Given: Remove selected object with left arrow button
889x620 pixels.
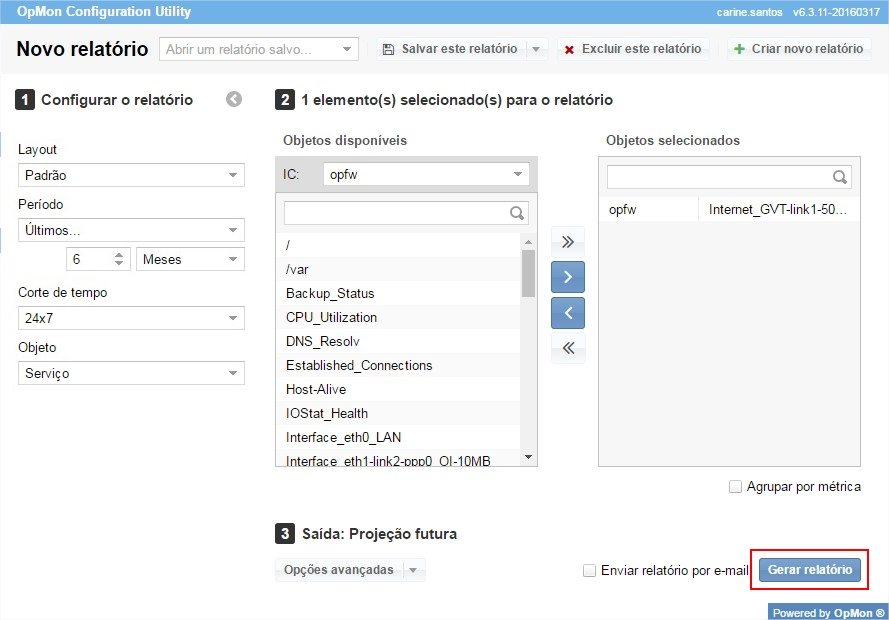Looking at the screenshot, I should pyautogui.click(x=568, y=313).
